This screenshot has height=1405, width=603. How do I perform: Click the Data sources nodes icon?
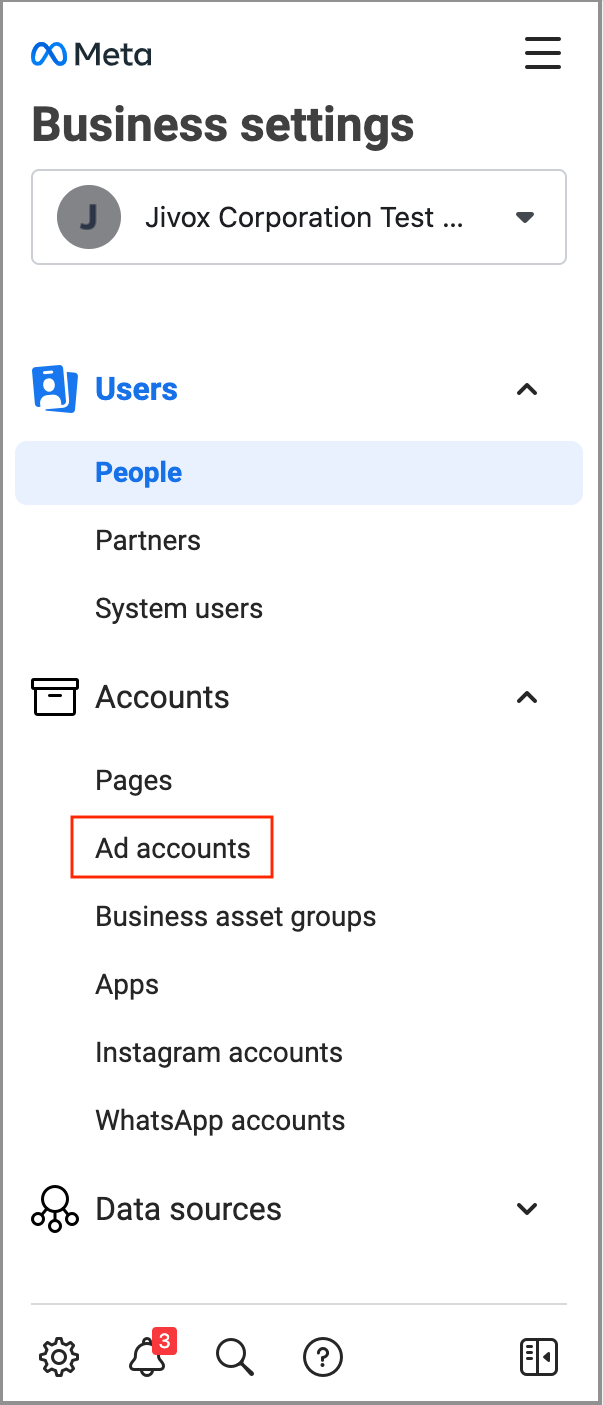point(54,1209)
